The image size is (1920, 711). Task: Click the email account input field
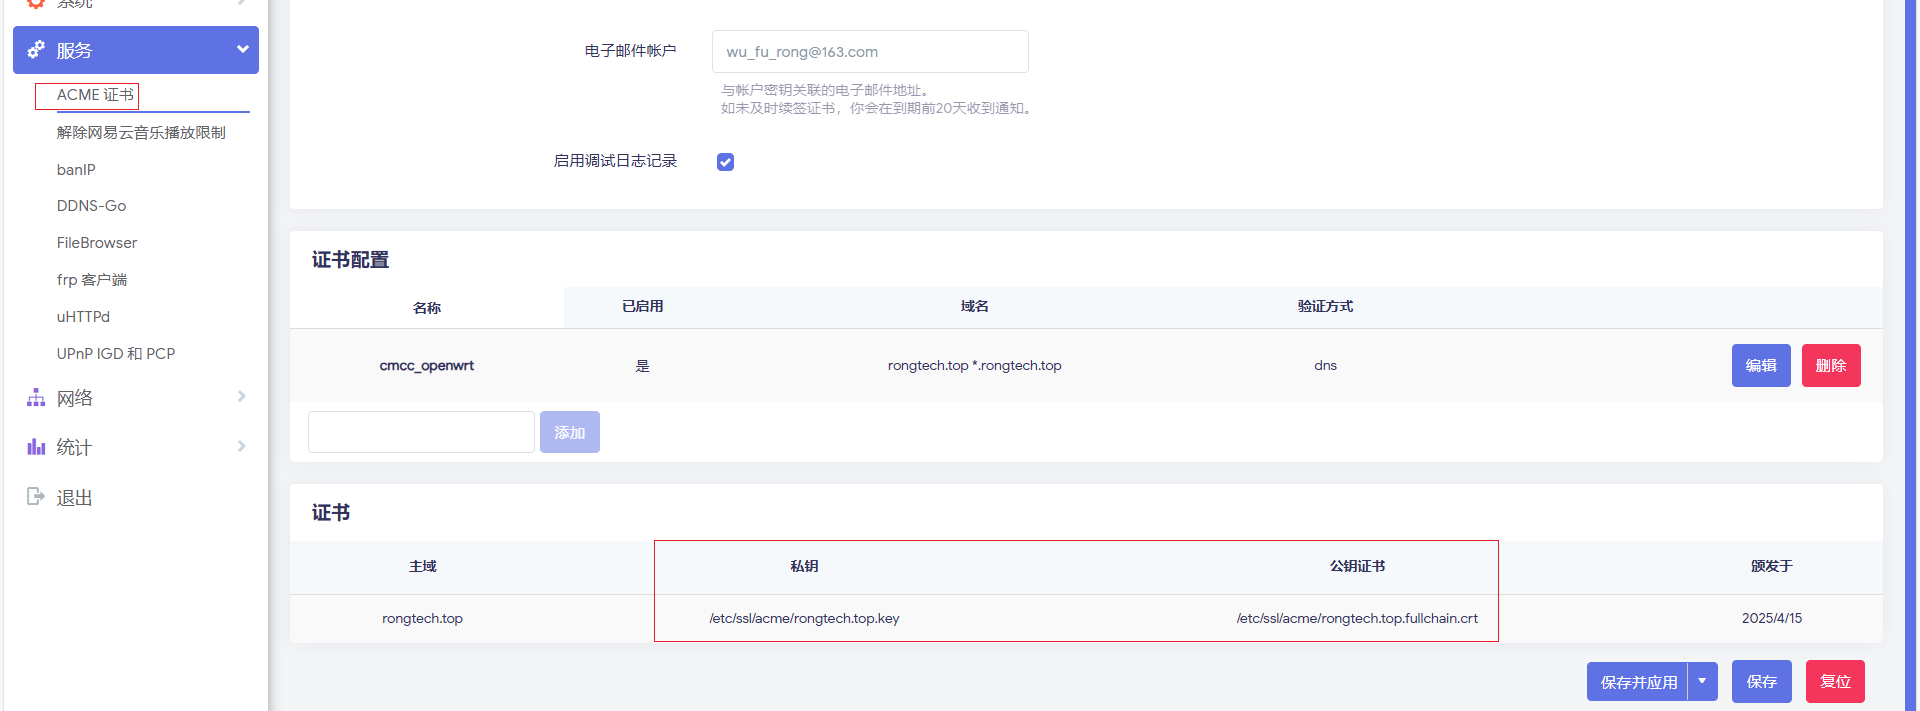pos(869,52)
